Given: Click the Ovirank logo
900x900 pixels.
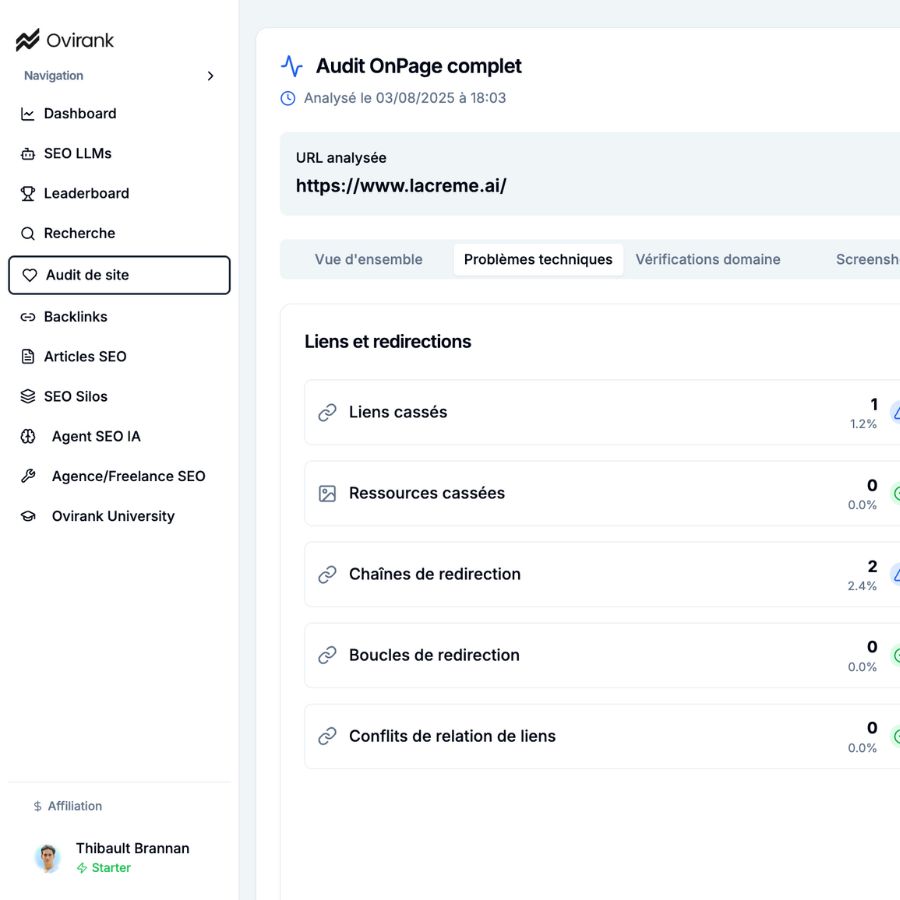Looking at the screenshot, I should (x=65, y=40).
